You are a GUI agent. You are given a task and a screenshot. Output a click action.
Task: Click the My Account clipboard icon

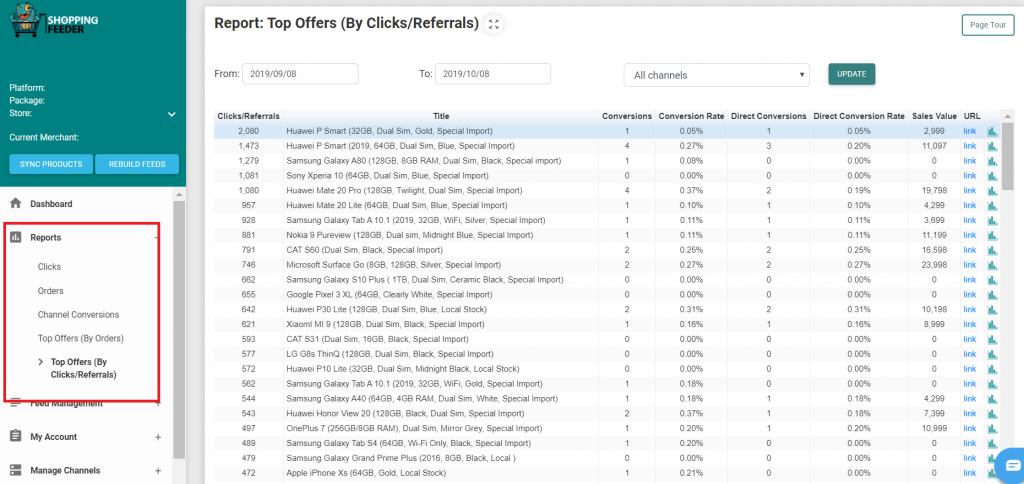point(16,436)
